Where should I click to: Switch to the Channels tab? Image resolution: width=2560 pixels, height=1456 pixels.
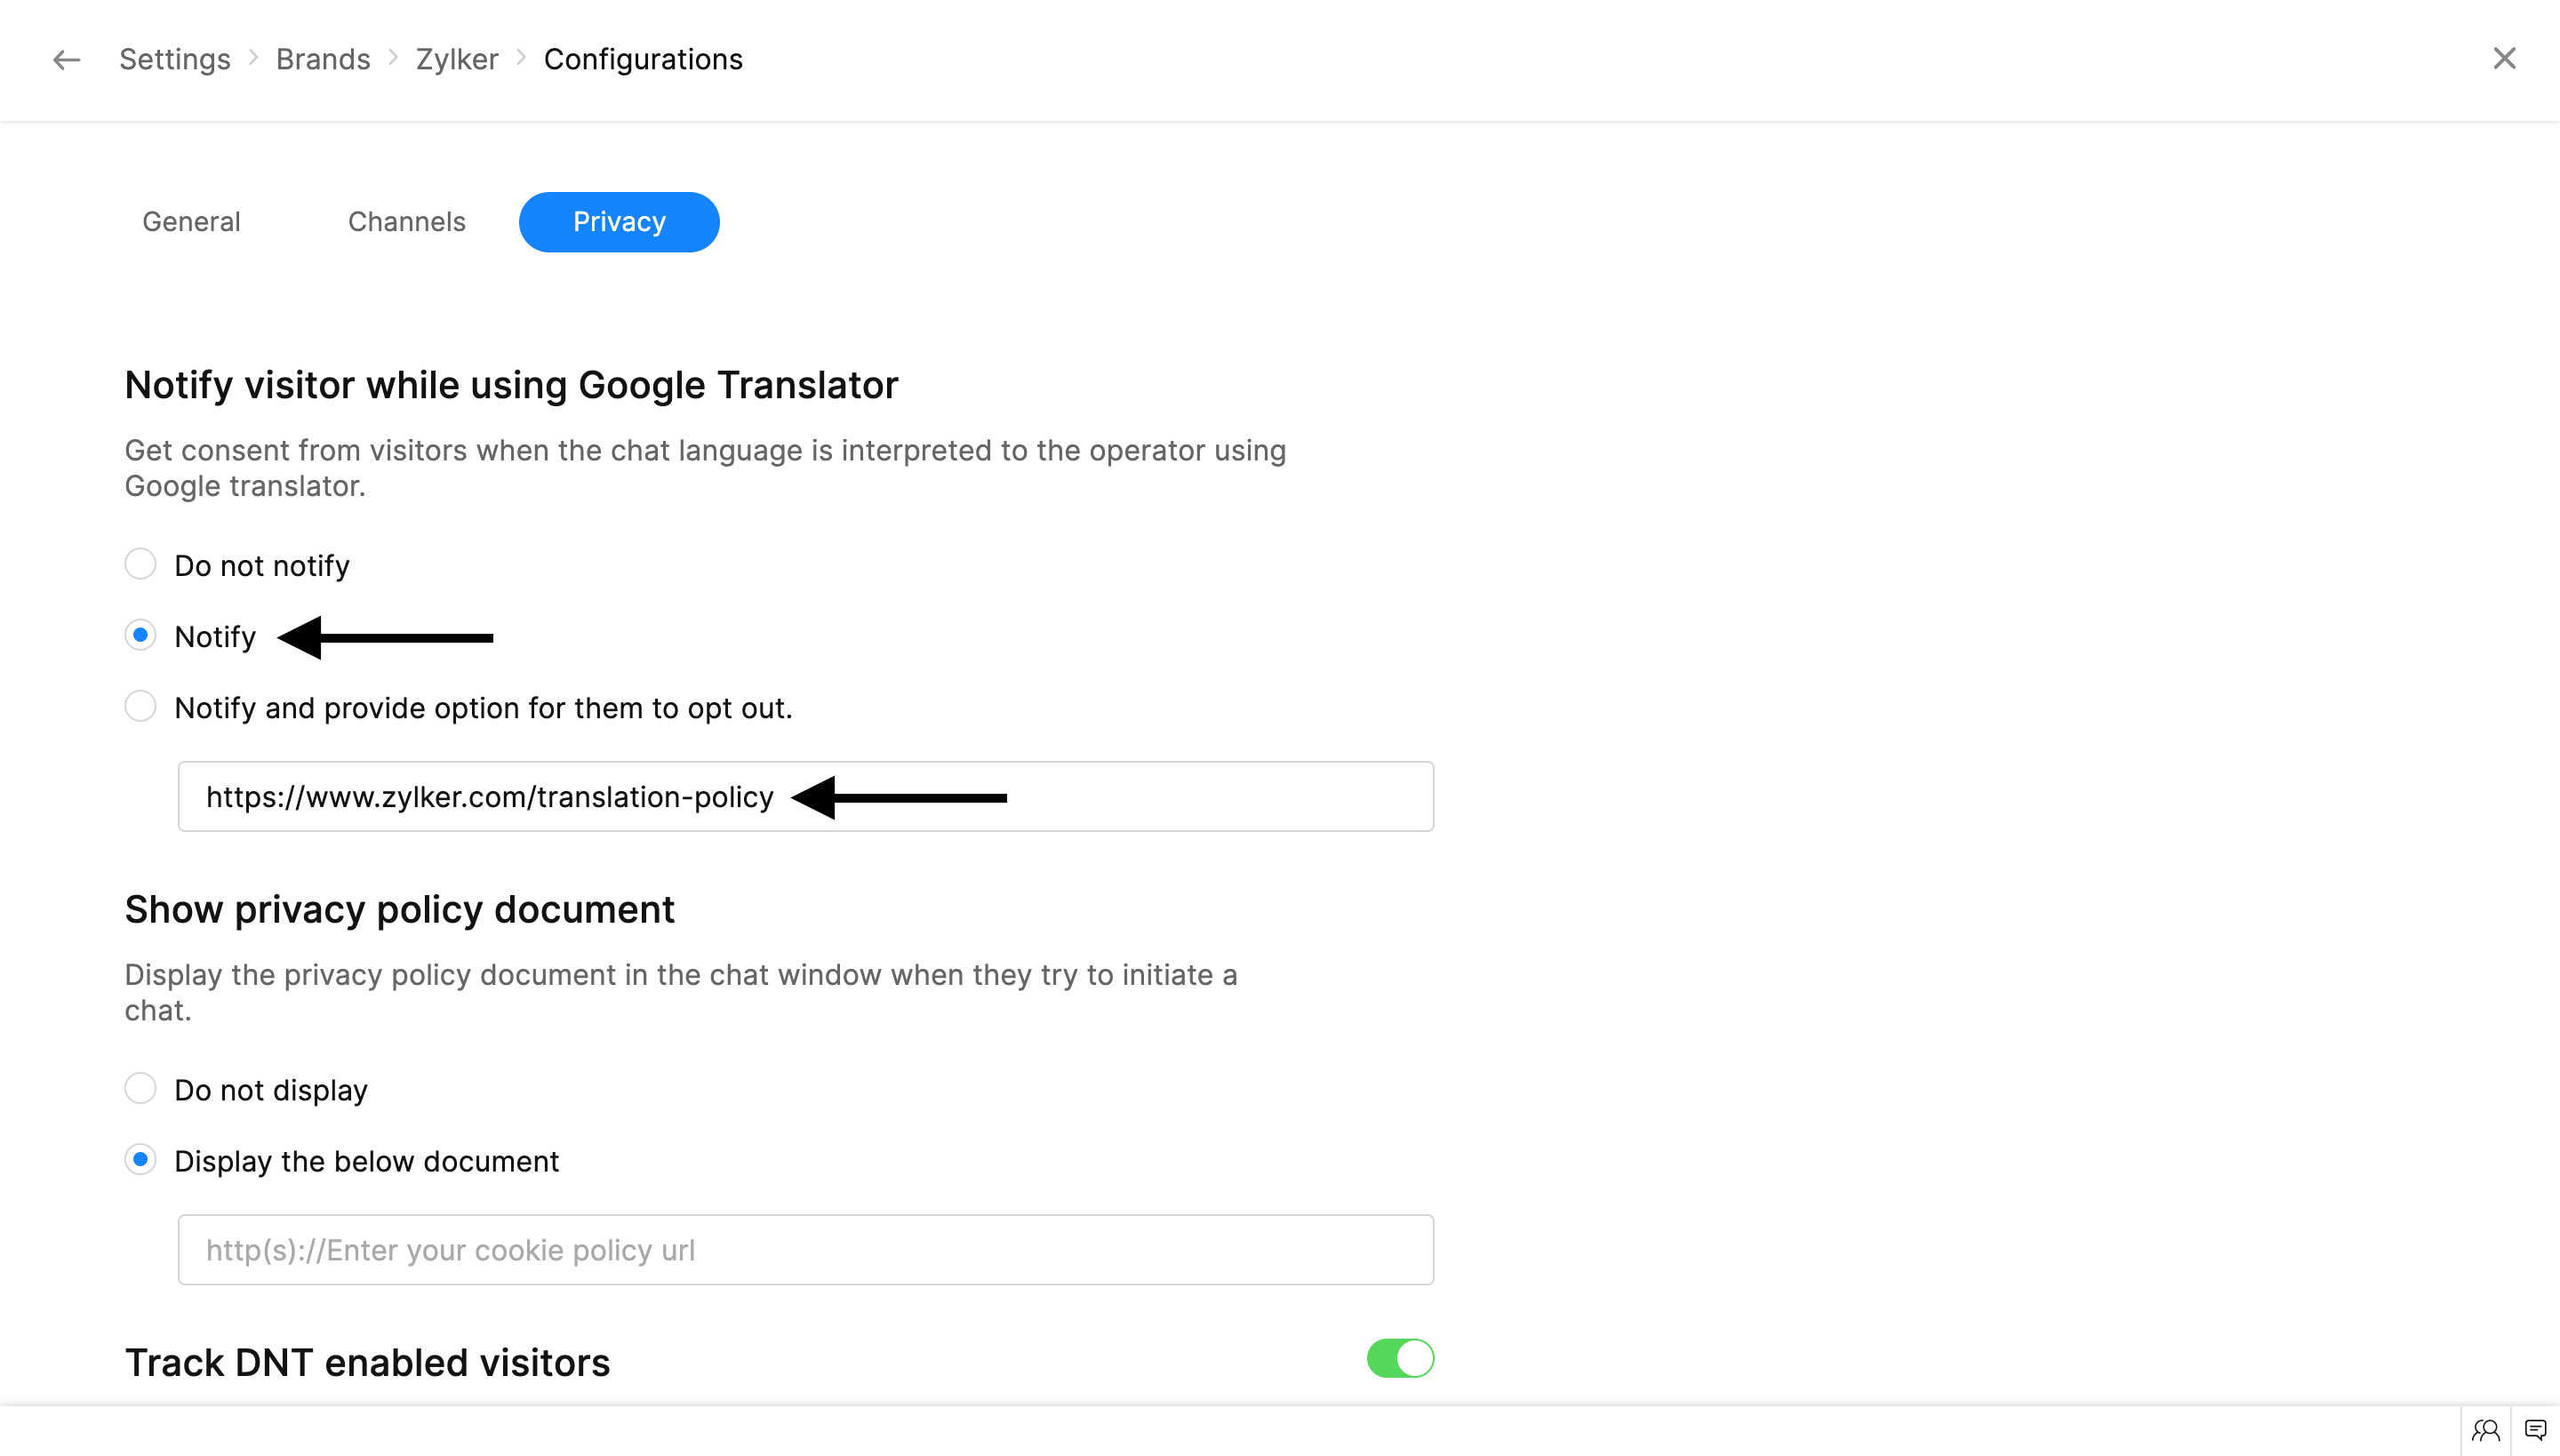click(x=407, y=222)
